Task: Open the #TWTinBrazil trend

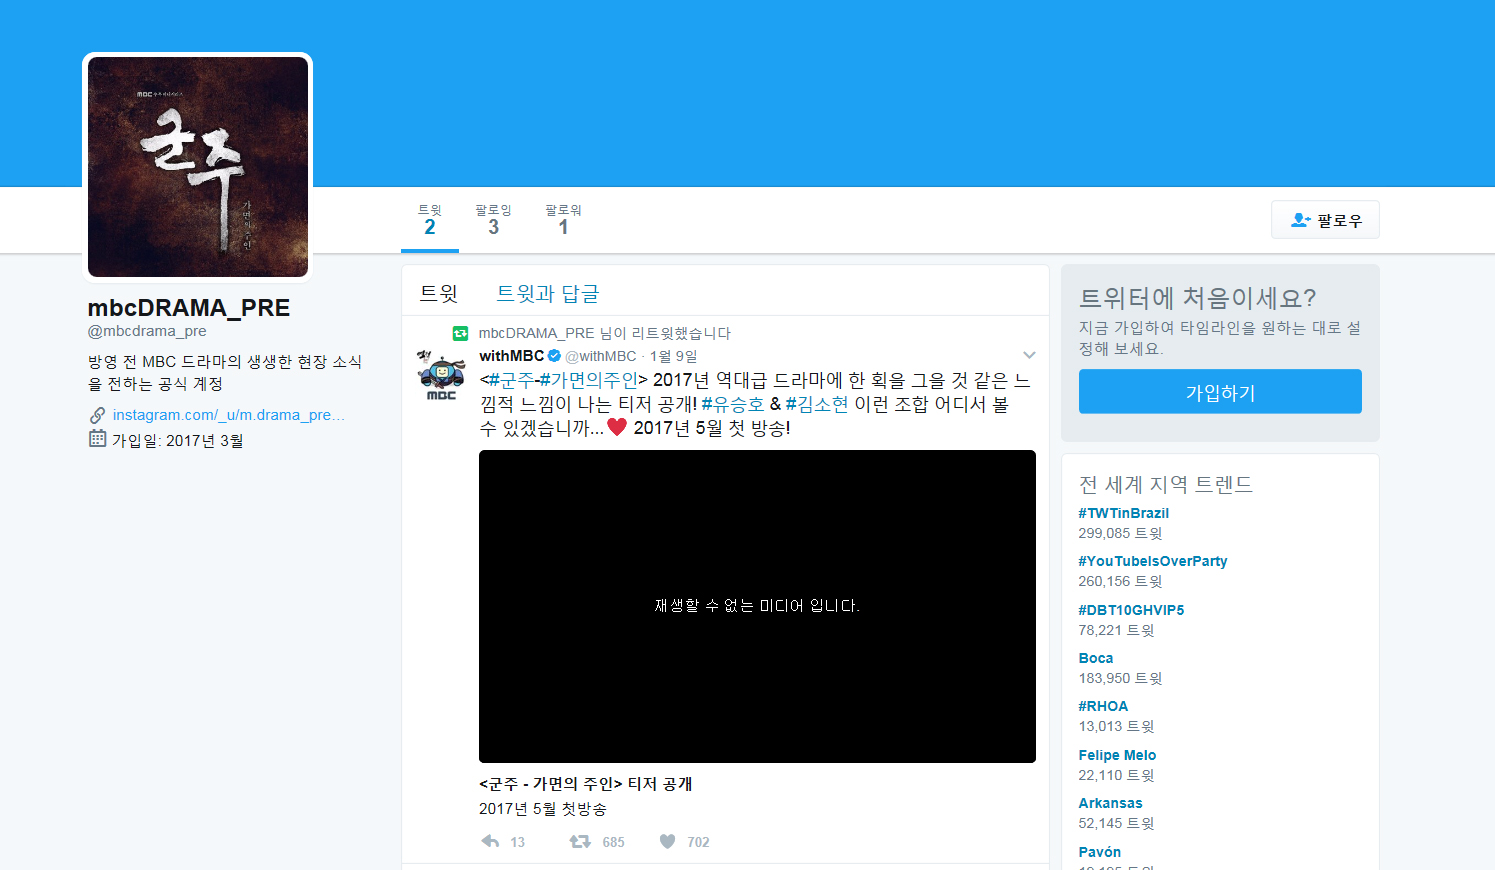Action: tap(1123, 513)
